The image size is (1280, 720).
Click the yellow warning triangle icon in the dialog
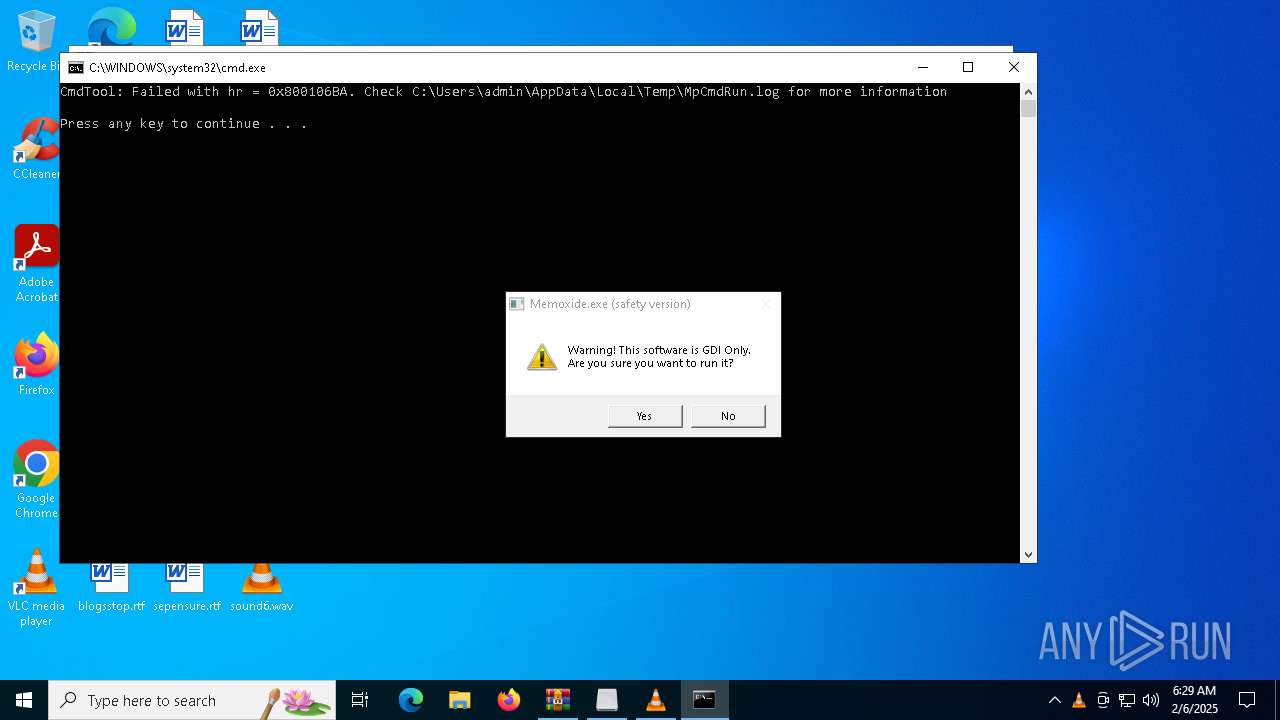pos(542,357)
